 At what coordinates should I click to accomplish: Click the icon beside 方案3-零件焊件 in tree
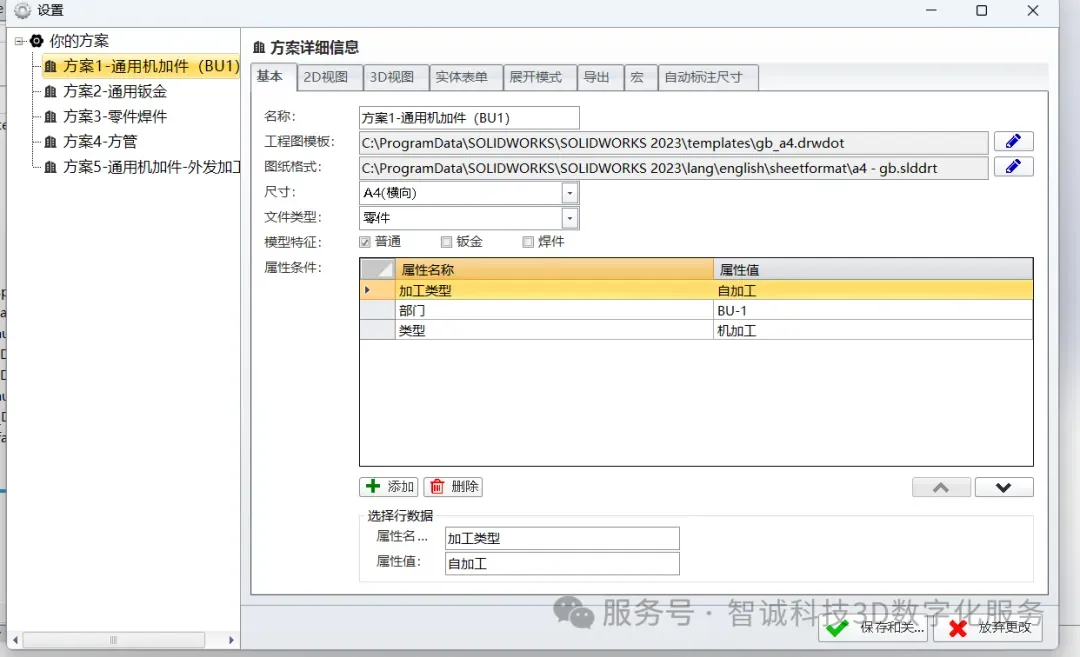click(x=49, y=115)
